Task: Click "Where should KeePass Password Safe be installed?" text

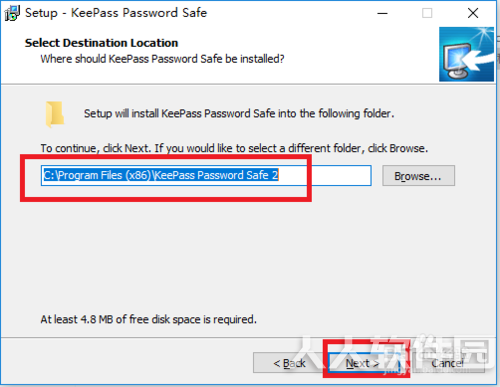Action: click(x=162, y=59)
